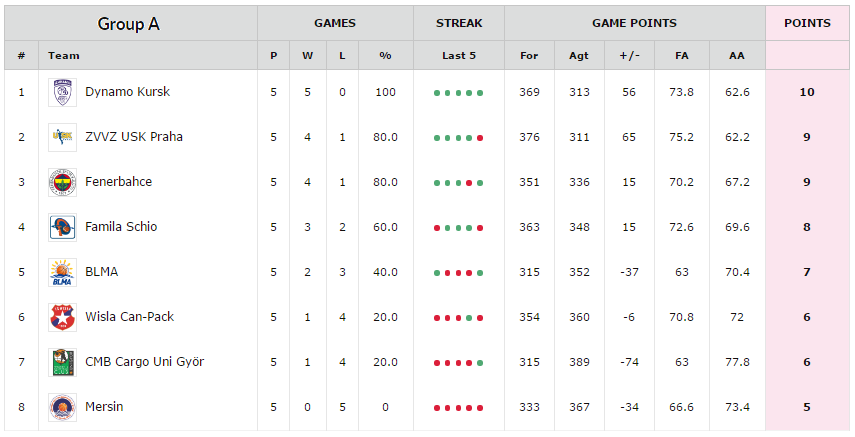Click the CMB Cargo Uni Györ logo

(62, 362)
